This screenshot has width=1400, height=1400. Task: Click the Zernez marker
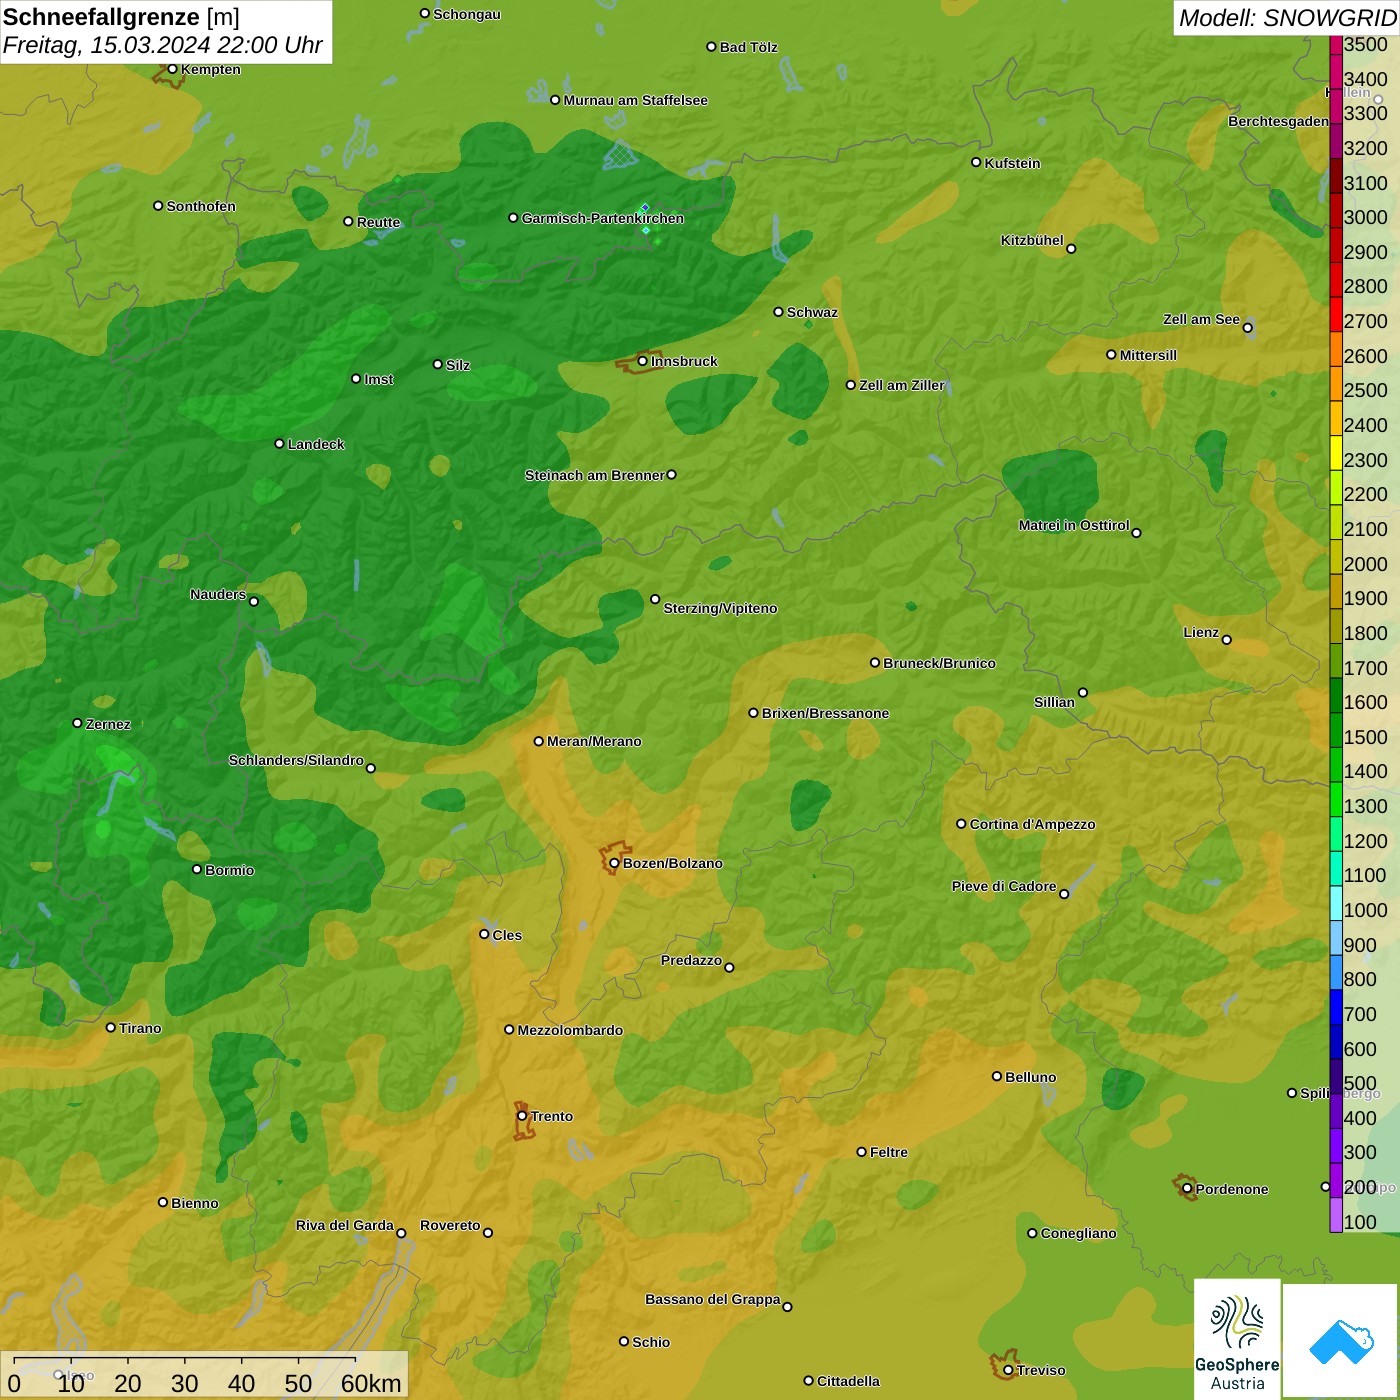(77, 723)
